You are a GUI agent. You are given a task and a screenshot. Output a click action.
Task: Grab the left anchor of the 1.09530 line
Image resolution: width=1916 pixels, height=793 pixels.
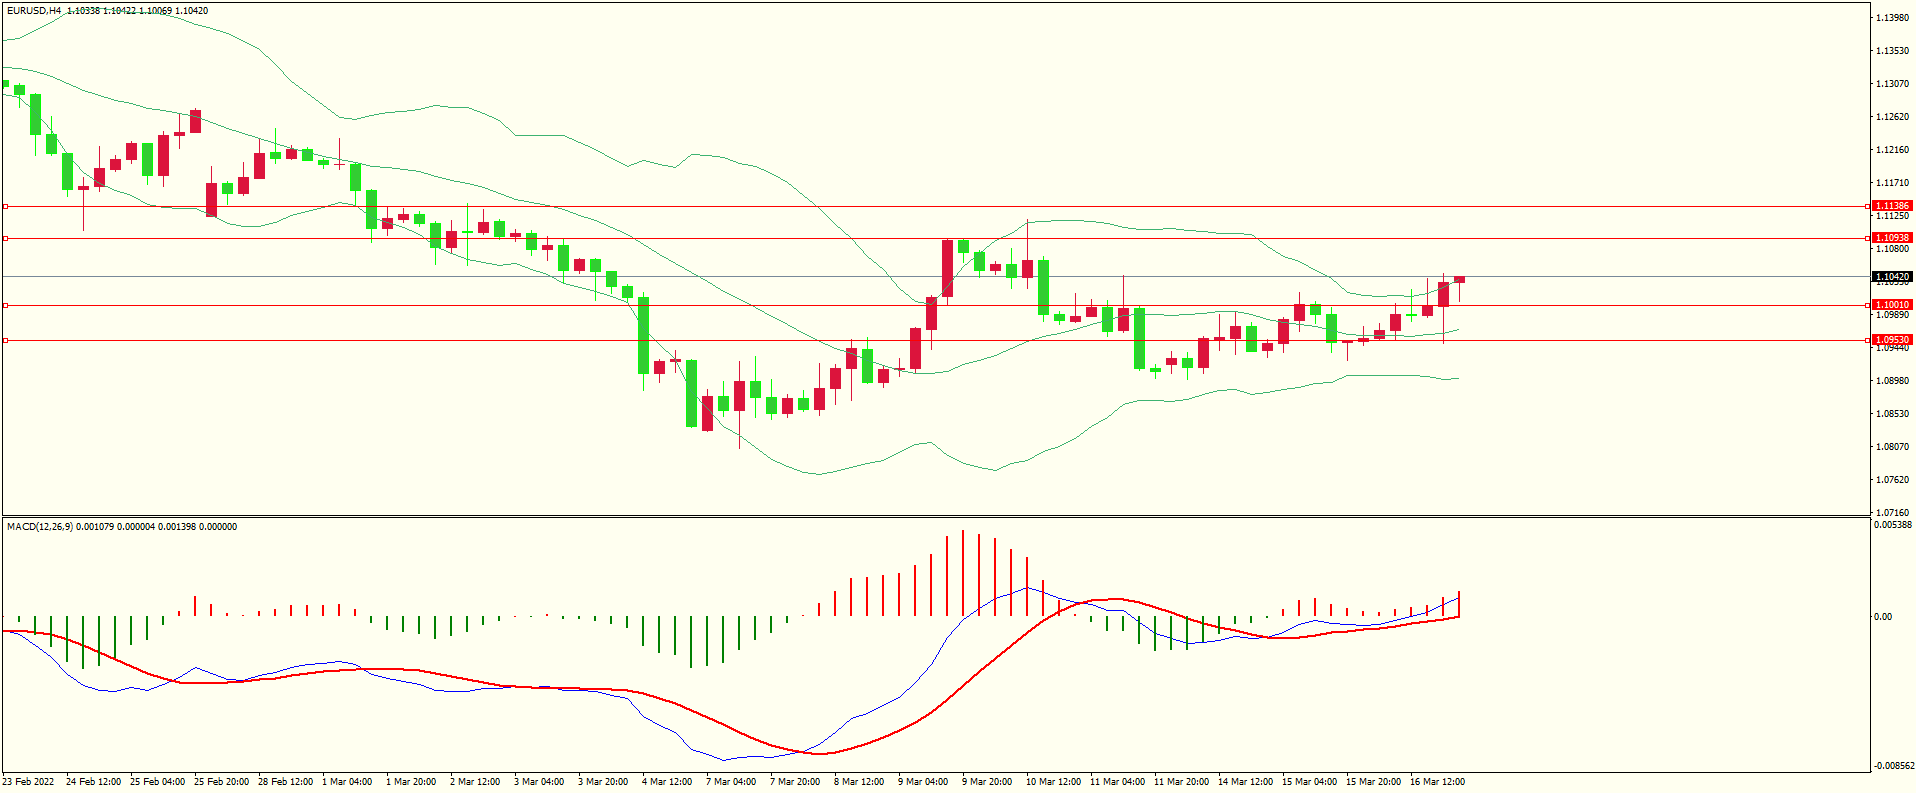click(5, 340)
